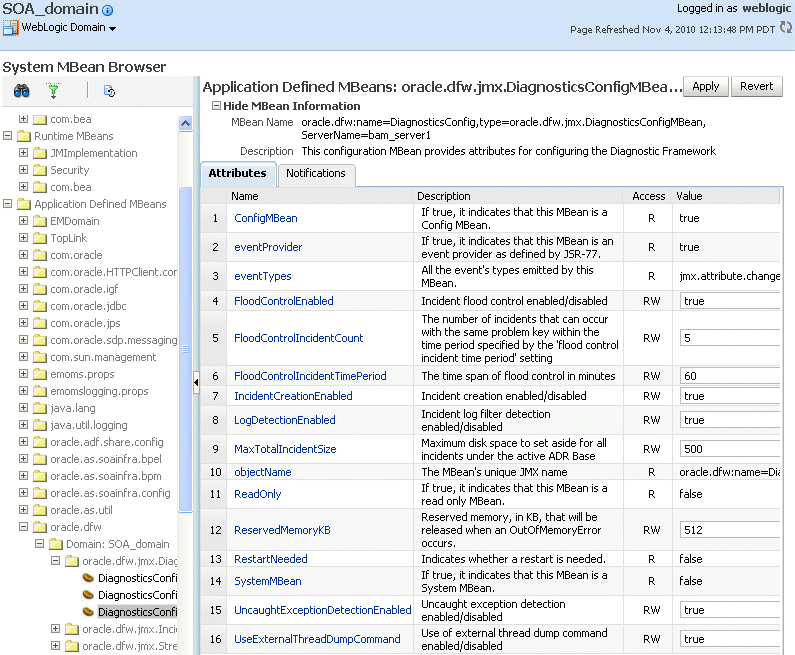The image size is (795, 655).
Task: Click the FloodControlIncidentTimePeriod value field
Action: pyautogui.click(x=730, y=376)
